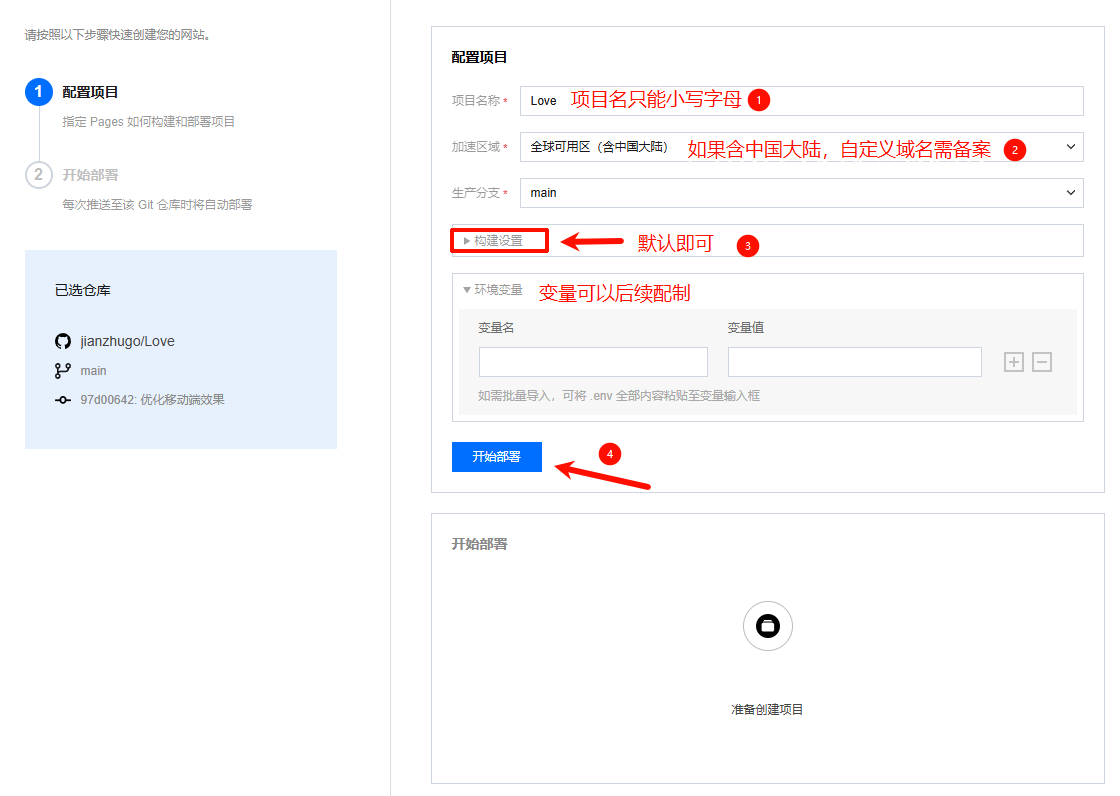1120x796 pixels.
Task: Click the grey step 2 circle
Action: (x=38, y=175)
